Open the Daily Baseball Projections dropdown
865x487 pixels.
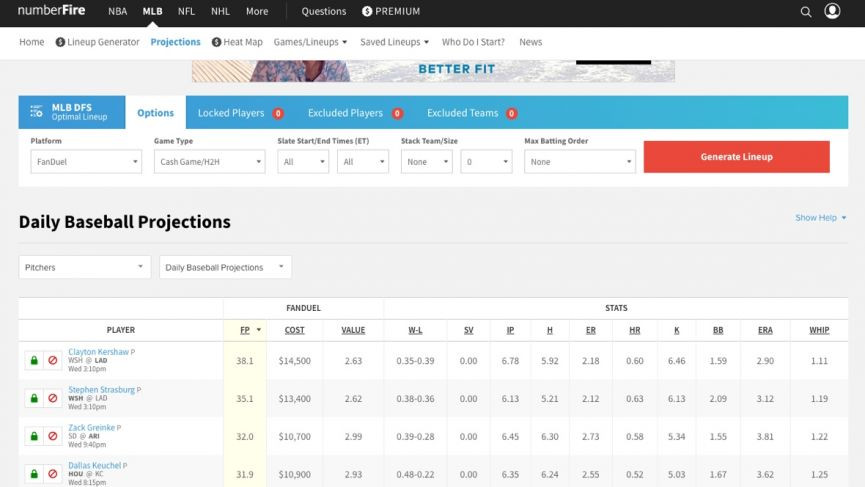pos(225,267)
